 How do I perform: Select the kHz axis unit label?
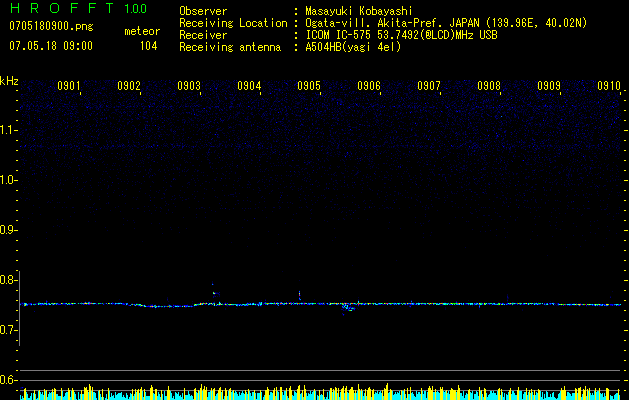[x=9, y=81]
